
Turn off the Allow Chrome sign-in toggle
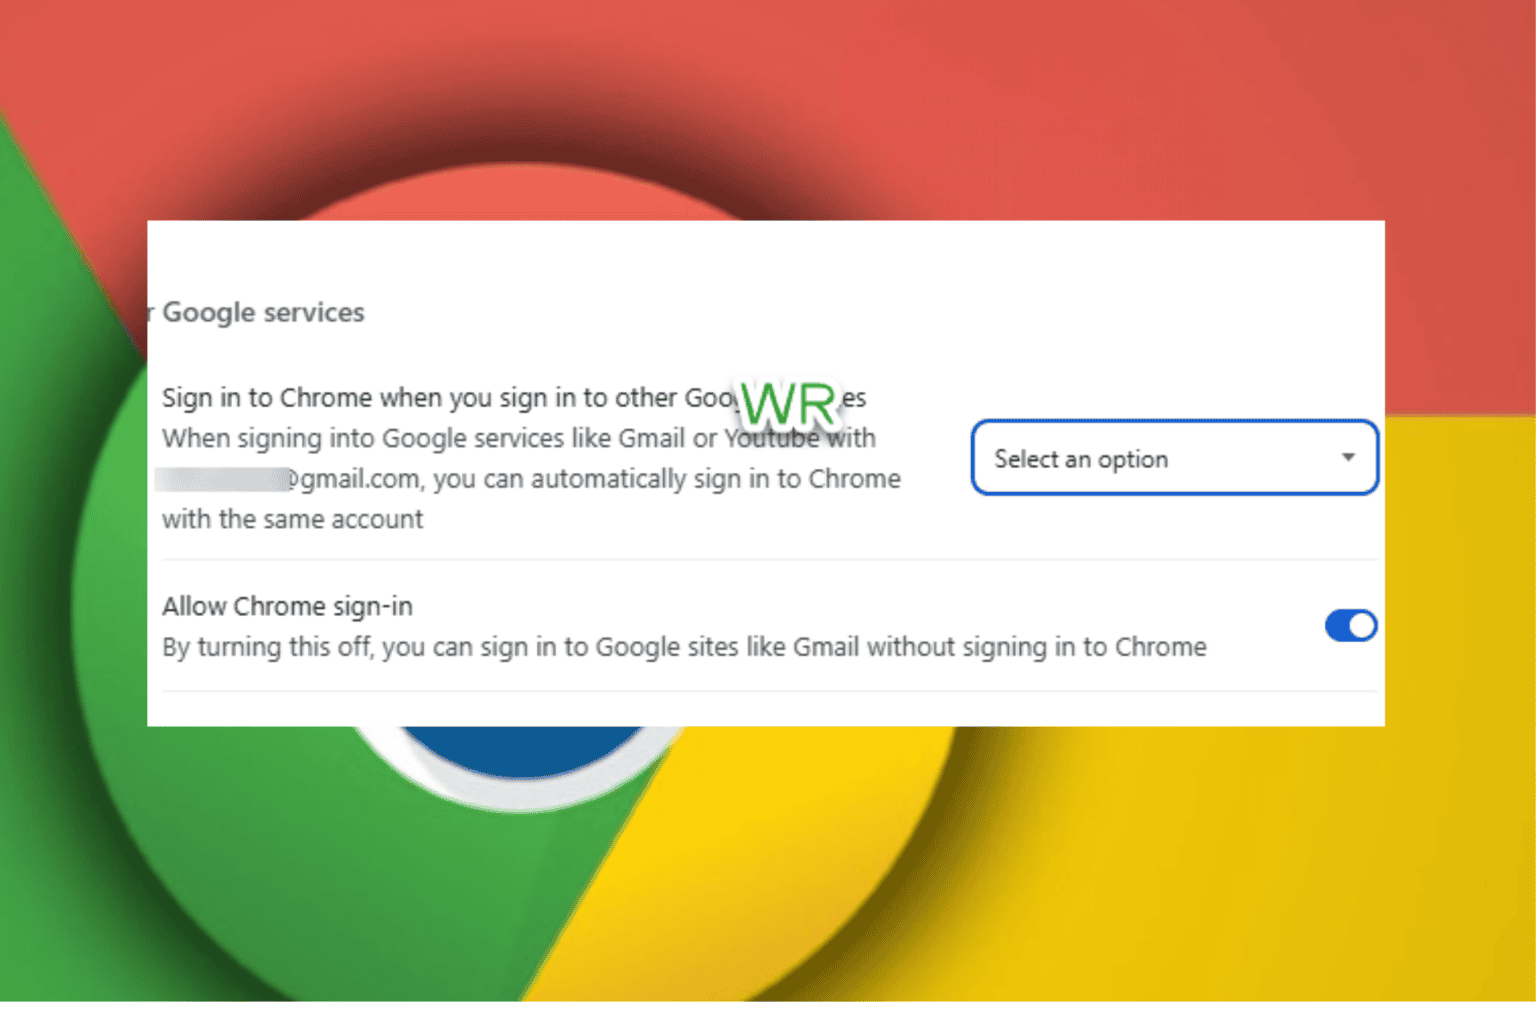[1351, 626]
